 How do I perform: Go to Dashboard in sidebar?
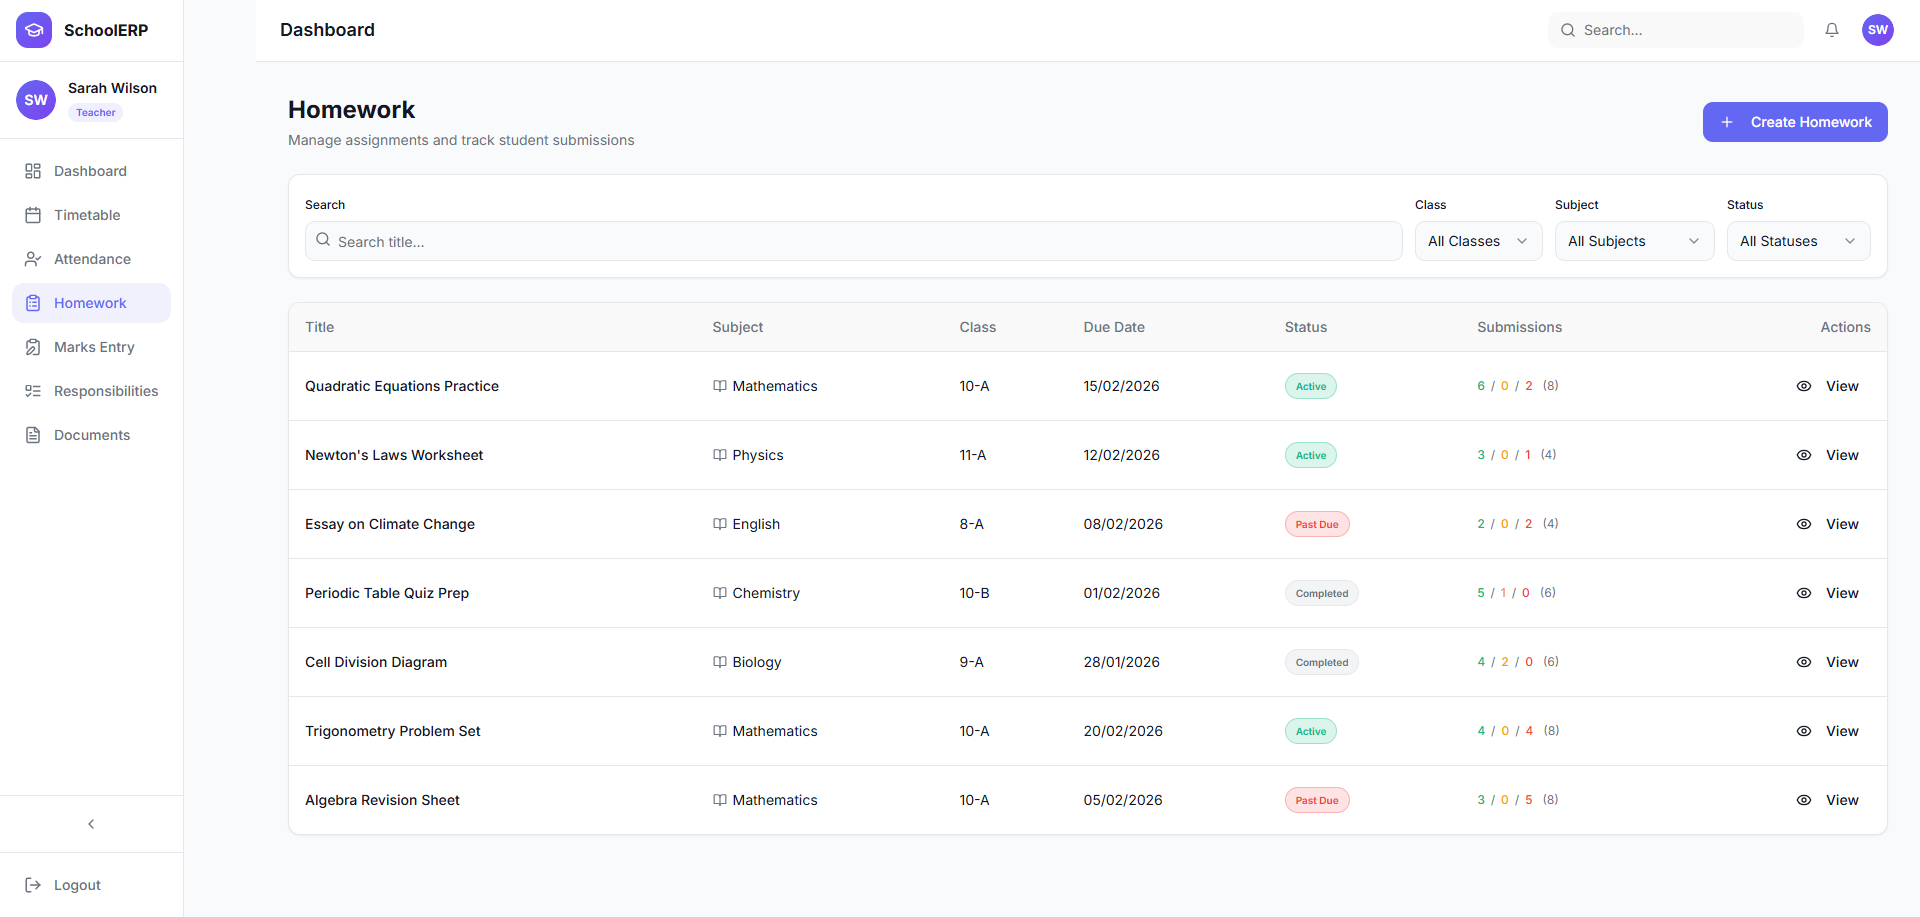pos(91,171)
